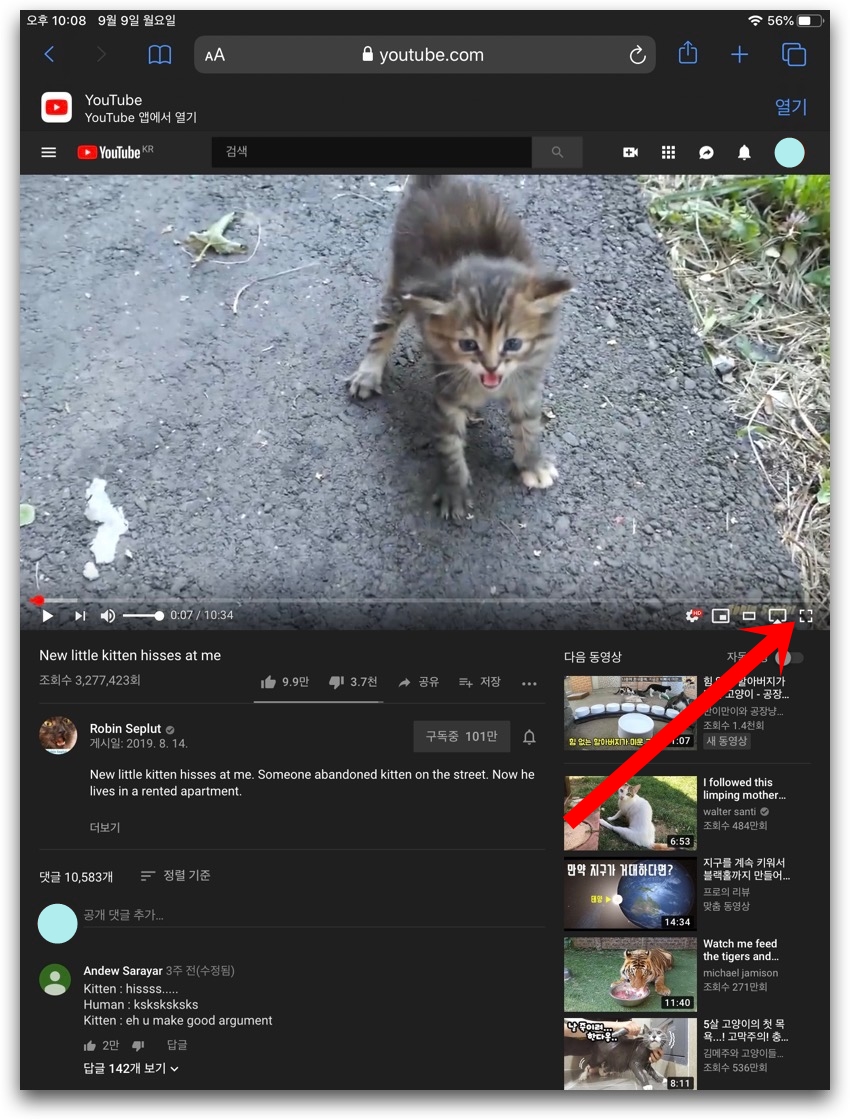The image size is (850, 1120).
Task: Like Andew Sarayar's comment
Action: point(89,1046)
